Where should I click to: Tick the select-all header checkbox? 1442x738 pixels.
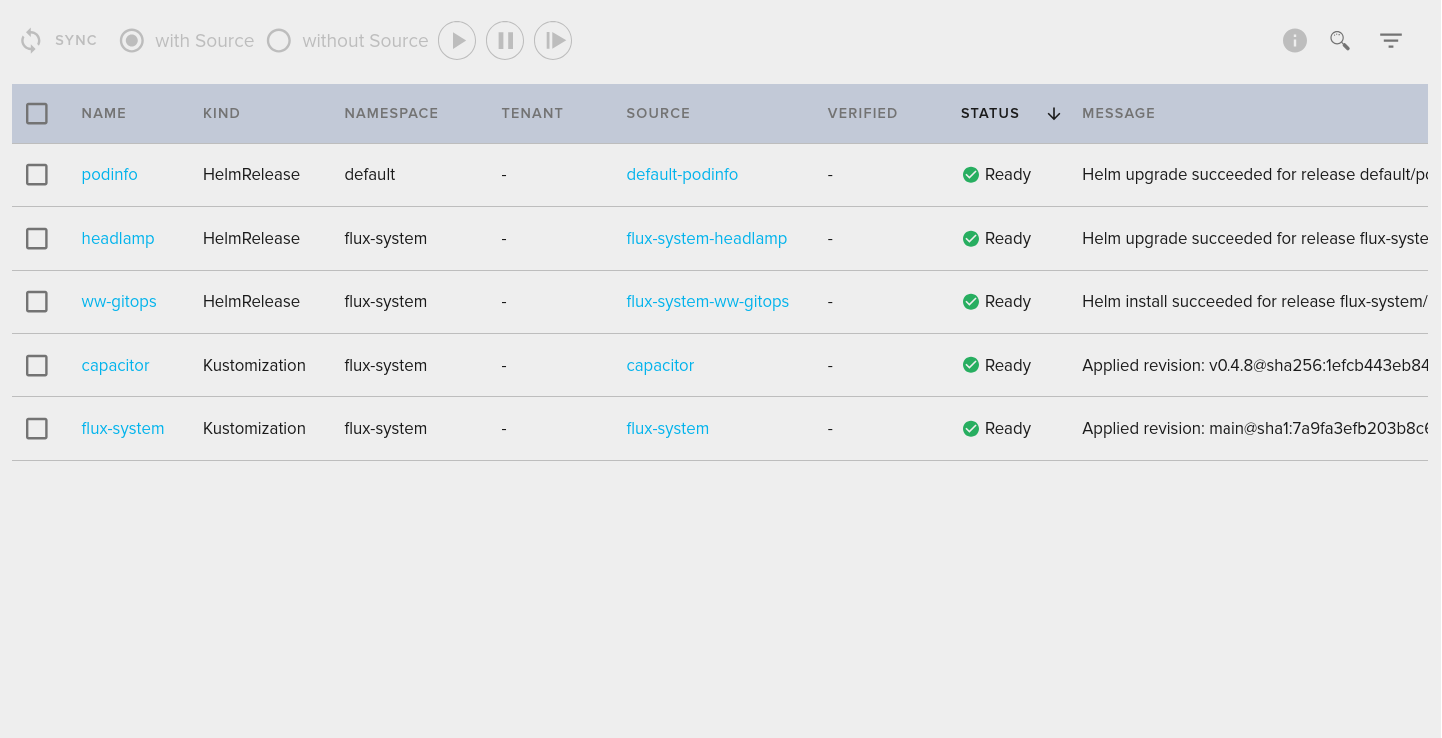click(37, 114)
